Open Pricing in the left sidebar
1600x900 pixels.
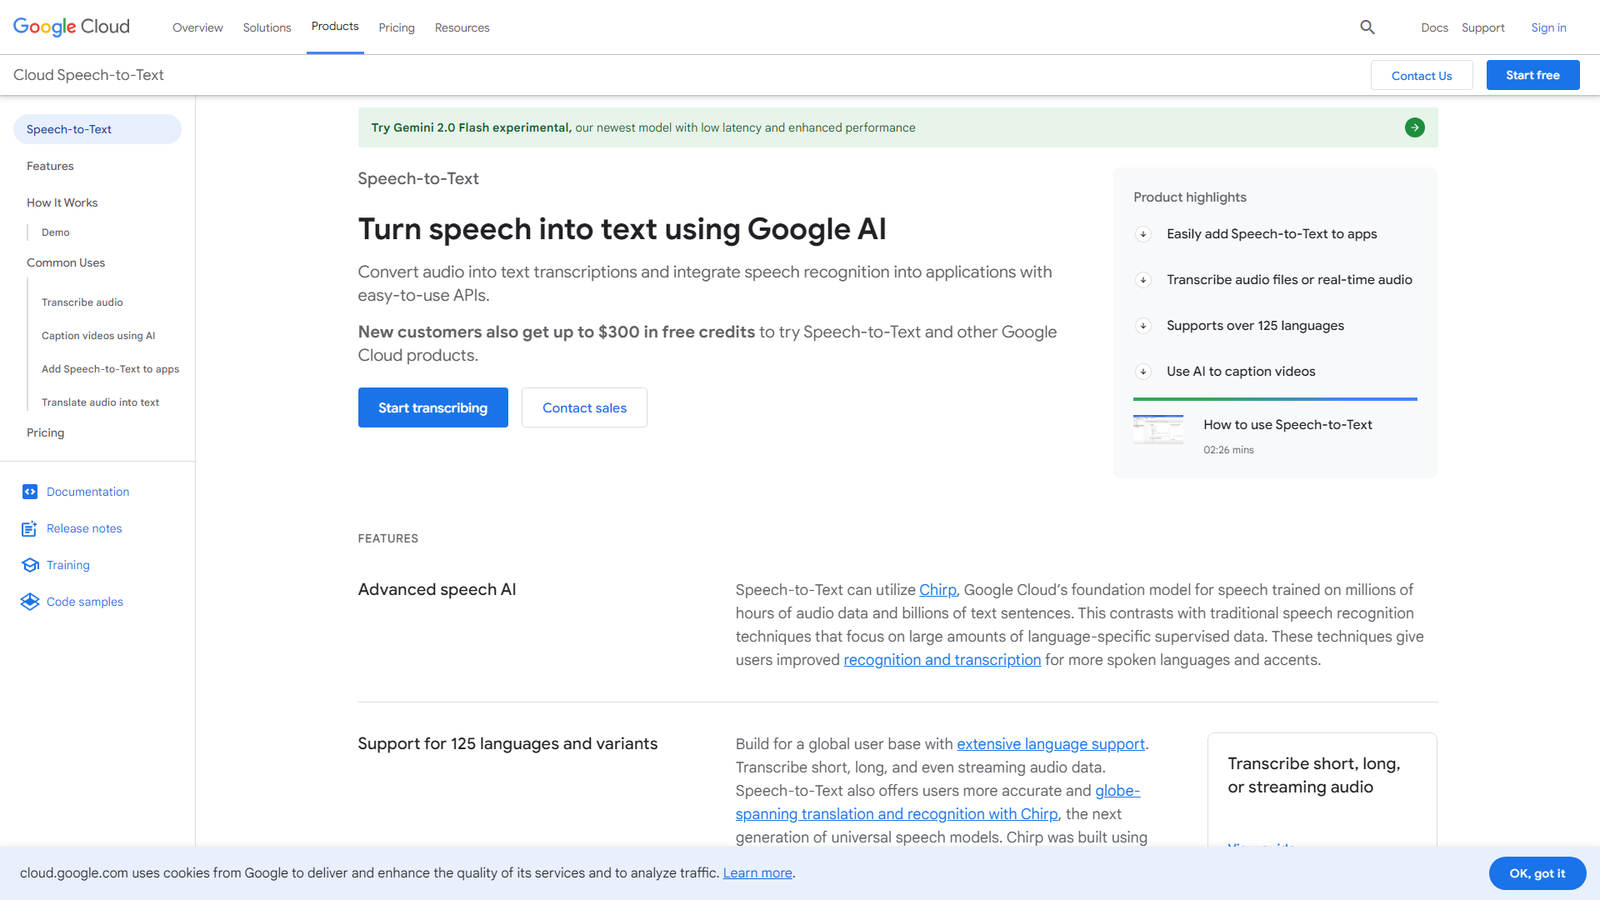point(45,433)
